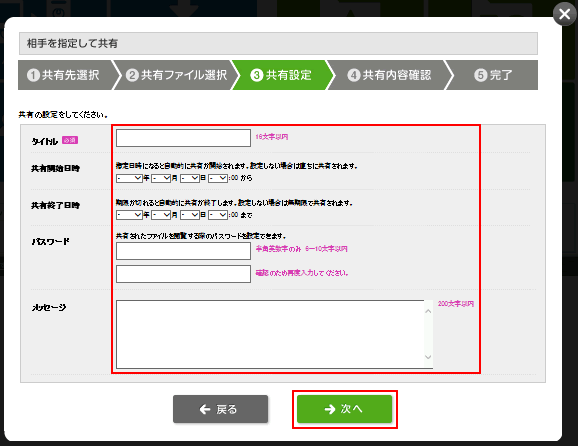This screenshot has width=578, height=446.
Task: Click the password confirmation input field
Action: pos(183,274)
